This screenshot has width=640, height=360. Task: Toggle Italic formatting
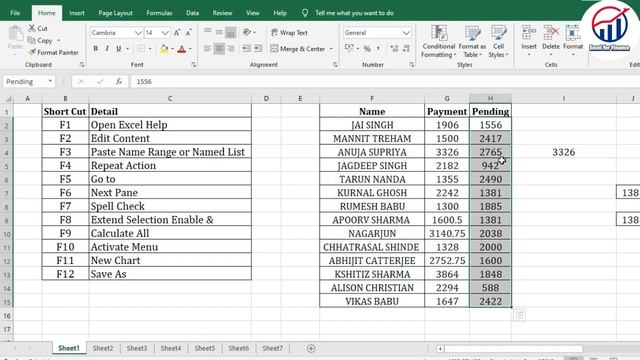click(x=107, y=49)
